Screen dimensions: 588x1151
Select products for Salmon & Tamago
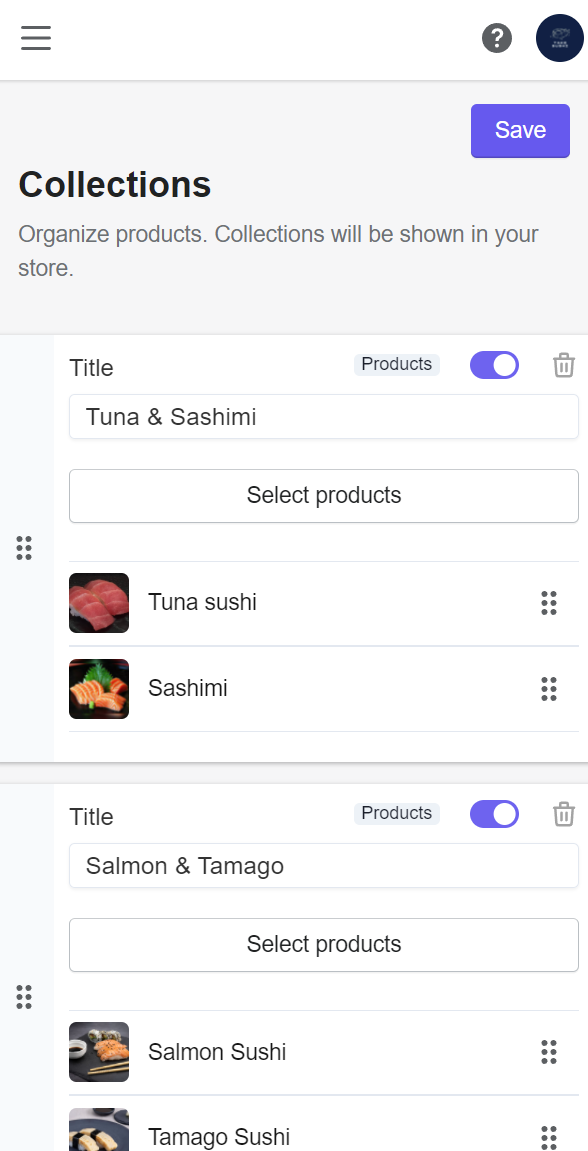tap(324, 945)
